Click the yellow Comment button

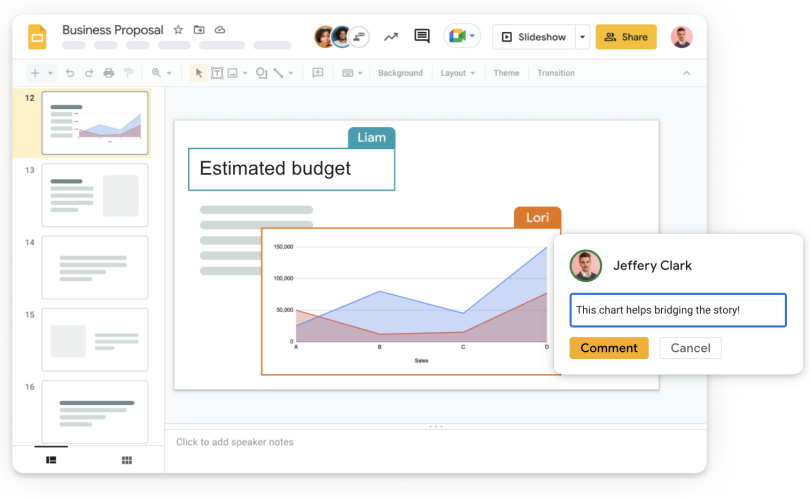tap(609, 348)
